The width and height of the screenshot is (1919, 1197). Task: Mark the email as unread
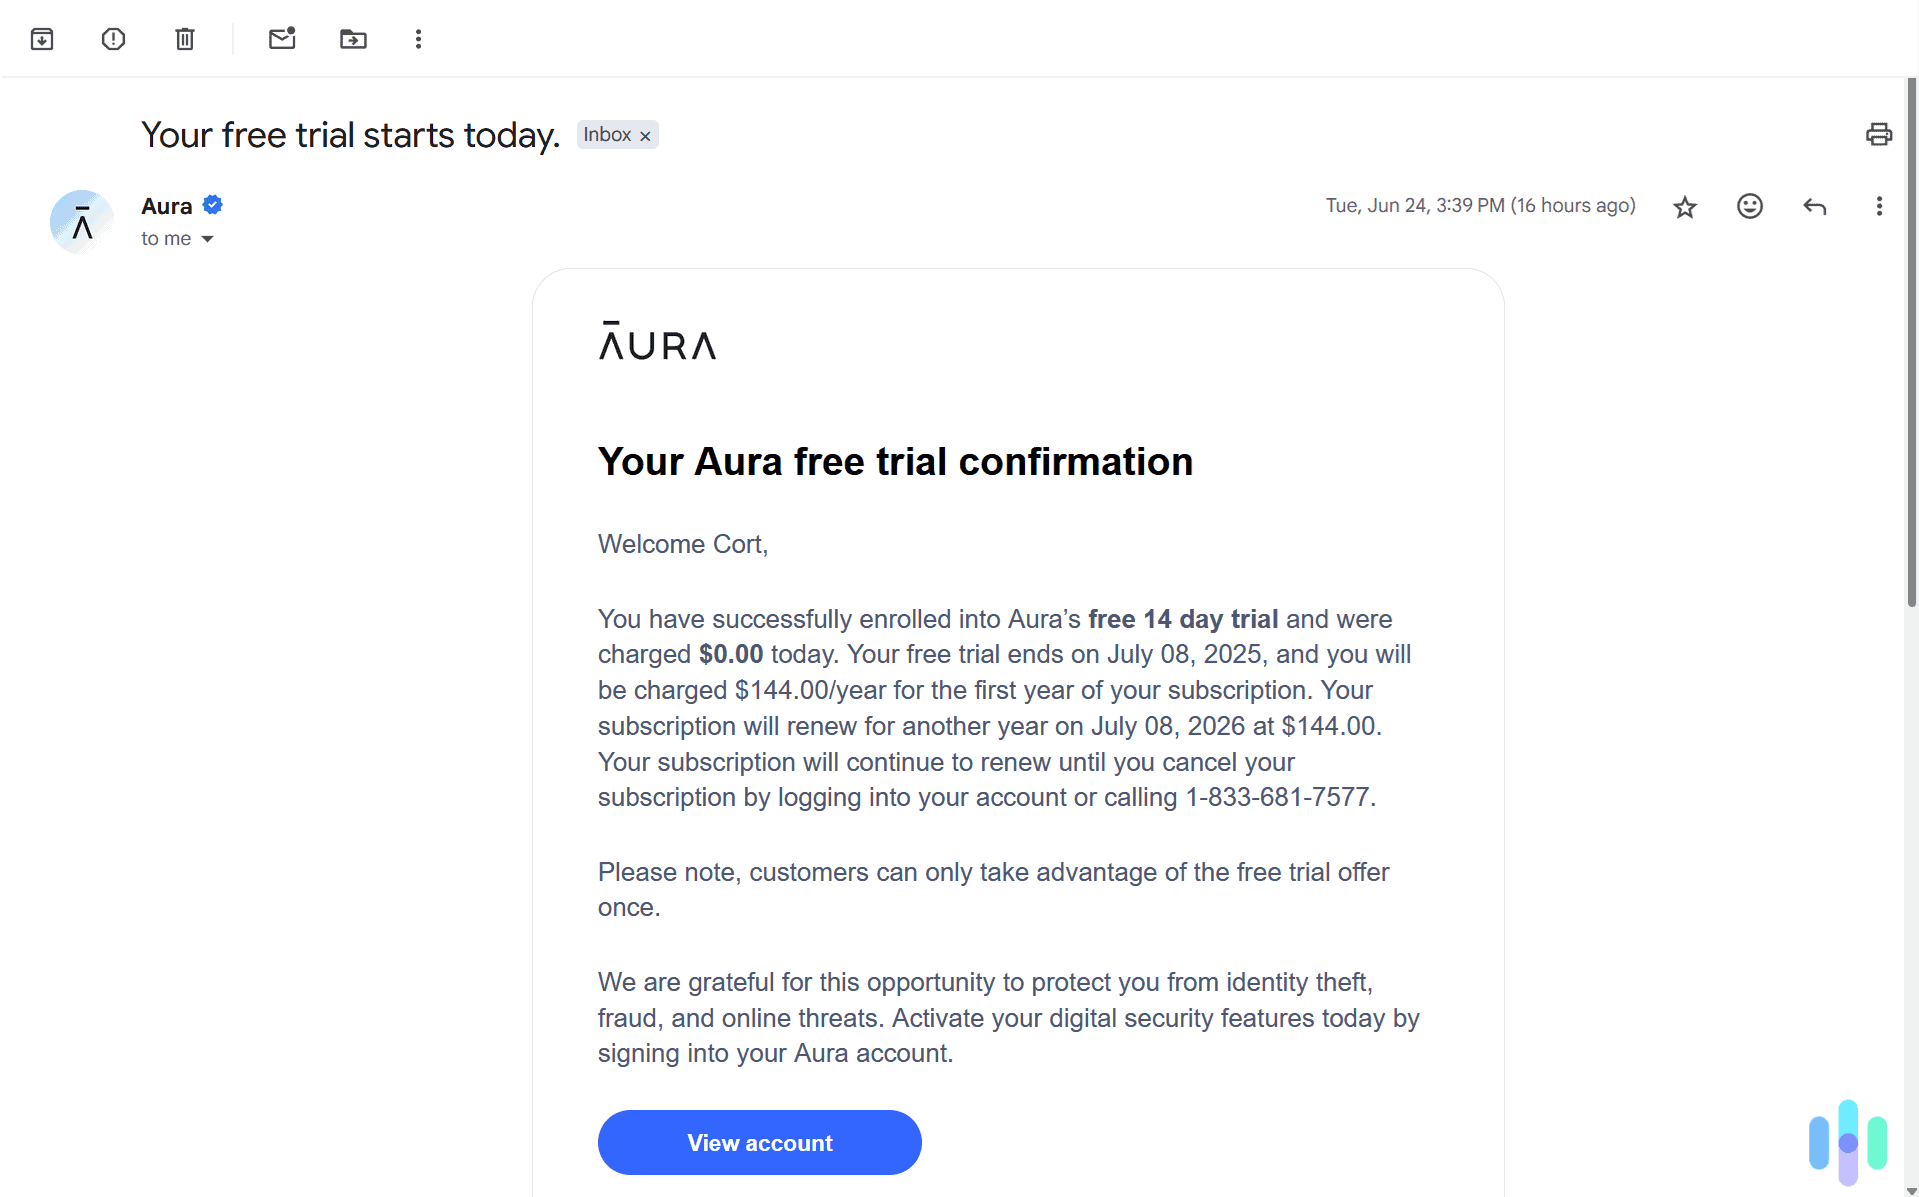pyautogui.click(x=282, y=39)
